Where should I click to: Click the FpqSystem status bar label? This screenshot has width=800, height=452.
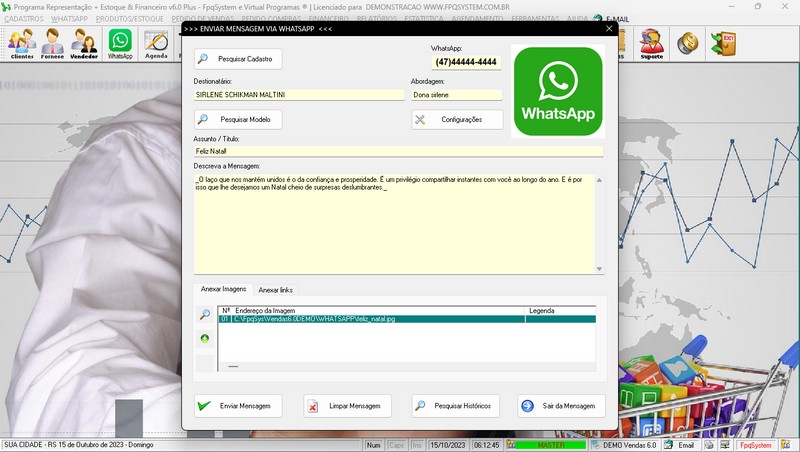click(756, 445)
